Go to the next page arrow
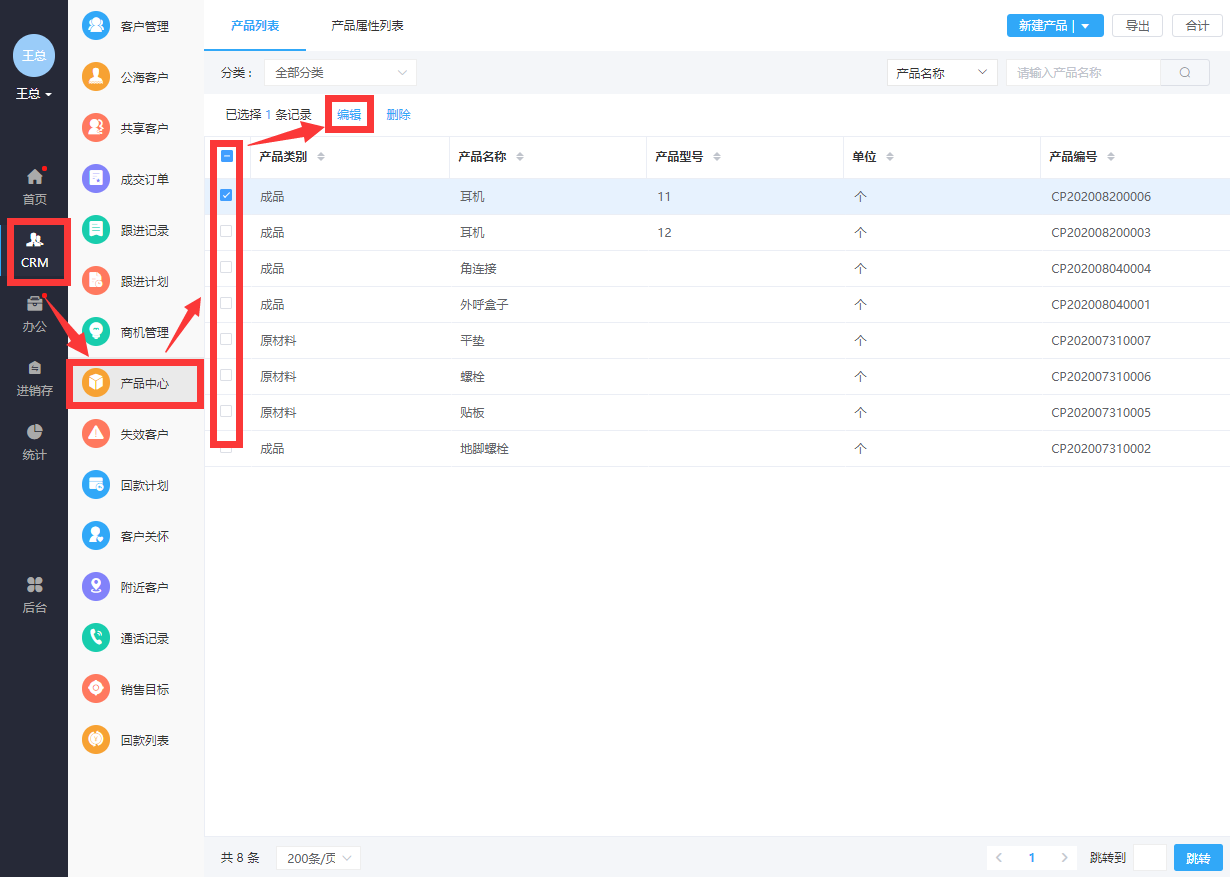Image resolution: width=1230 pixels, height=877 pixels. pyautogui.click(x=1065, y=858)
